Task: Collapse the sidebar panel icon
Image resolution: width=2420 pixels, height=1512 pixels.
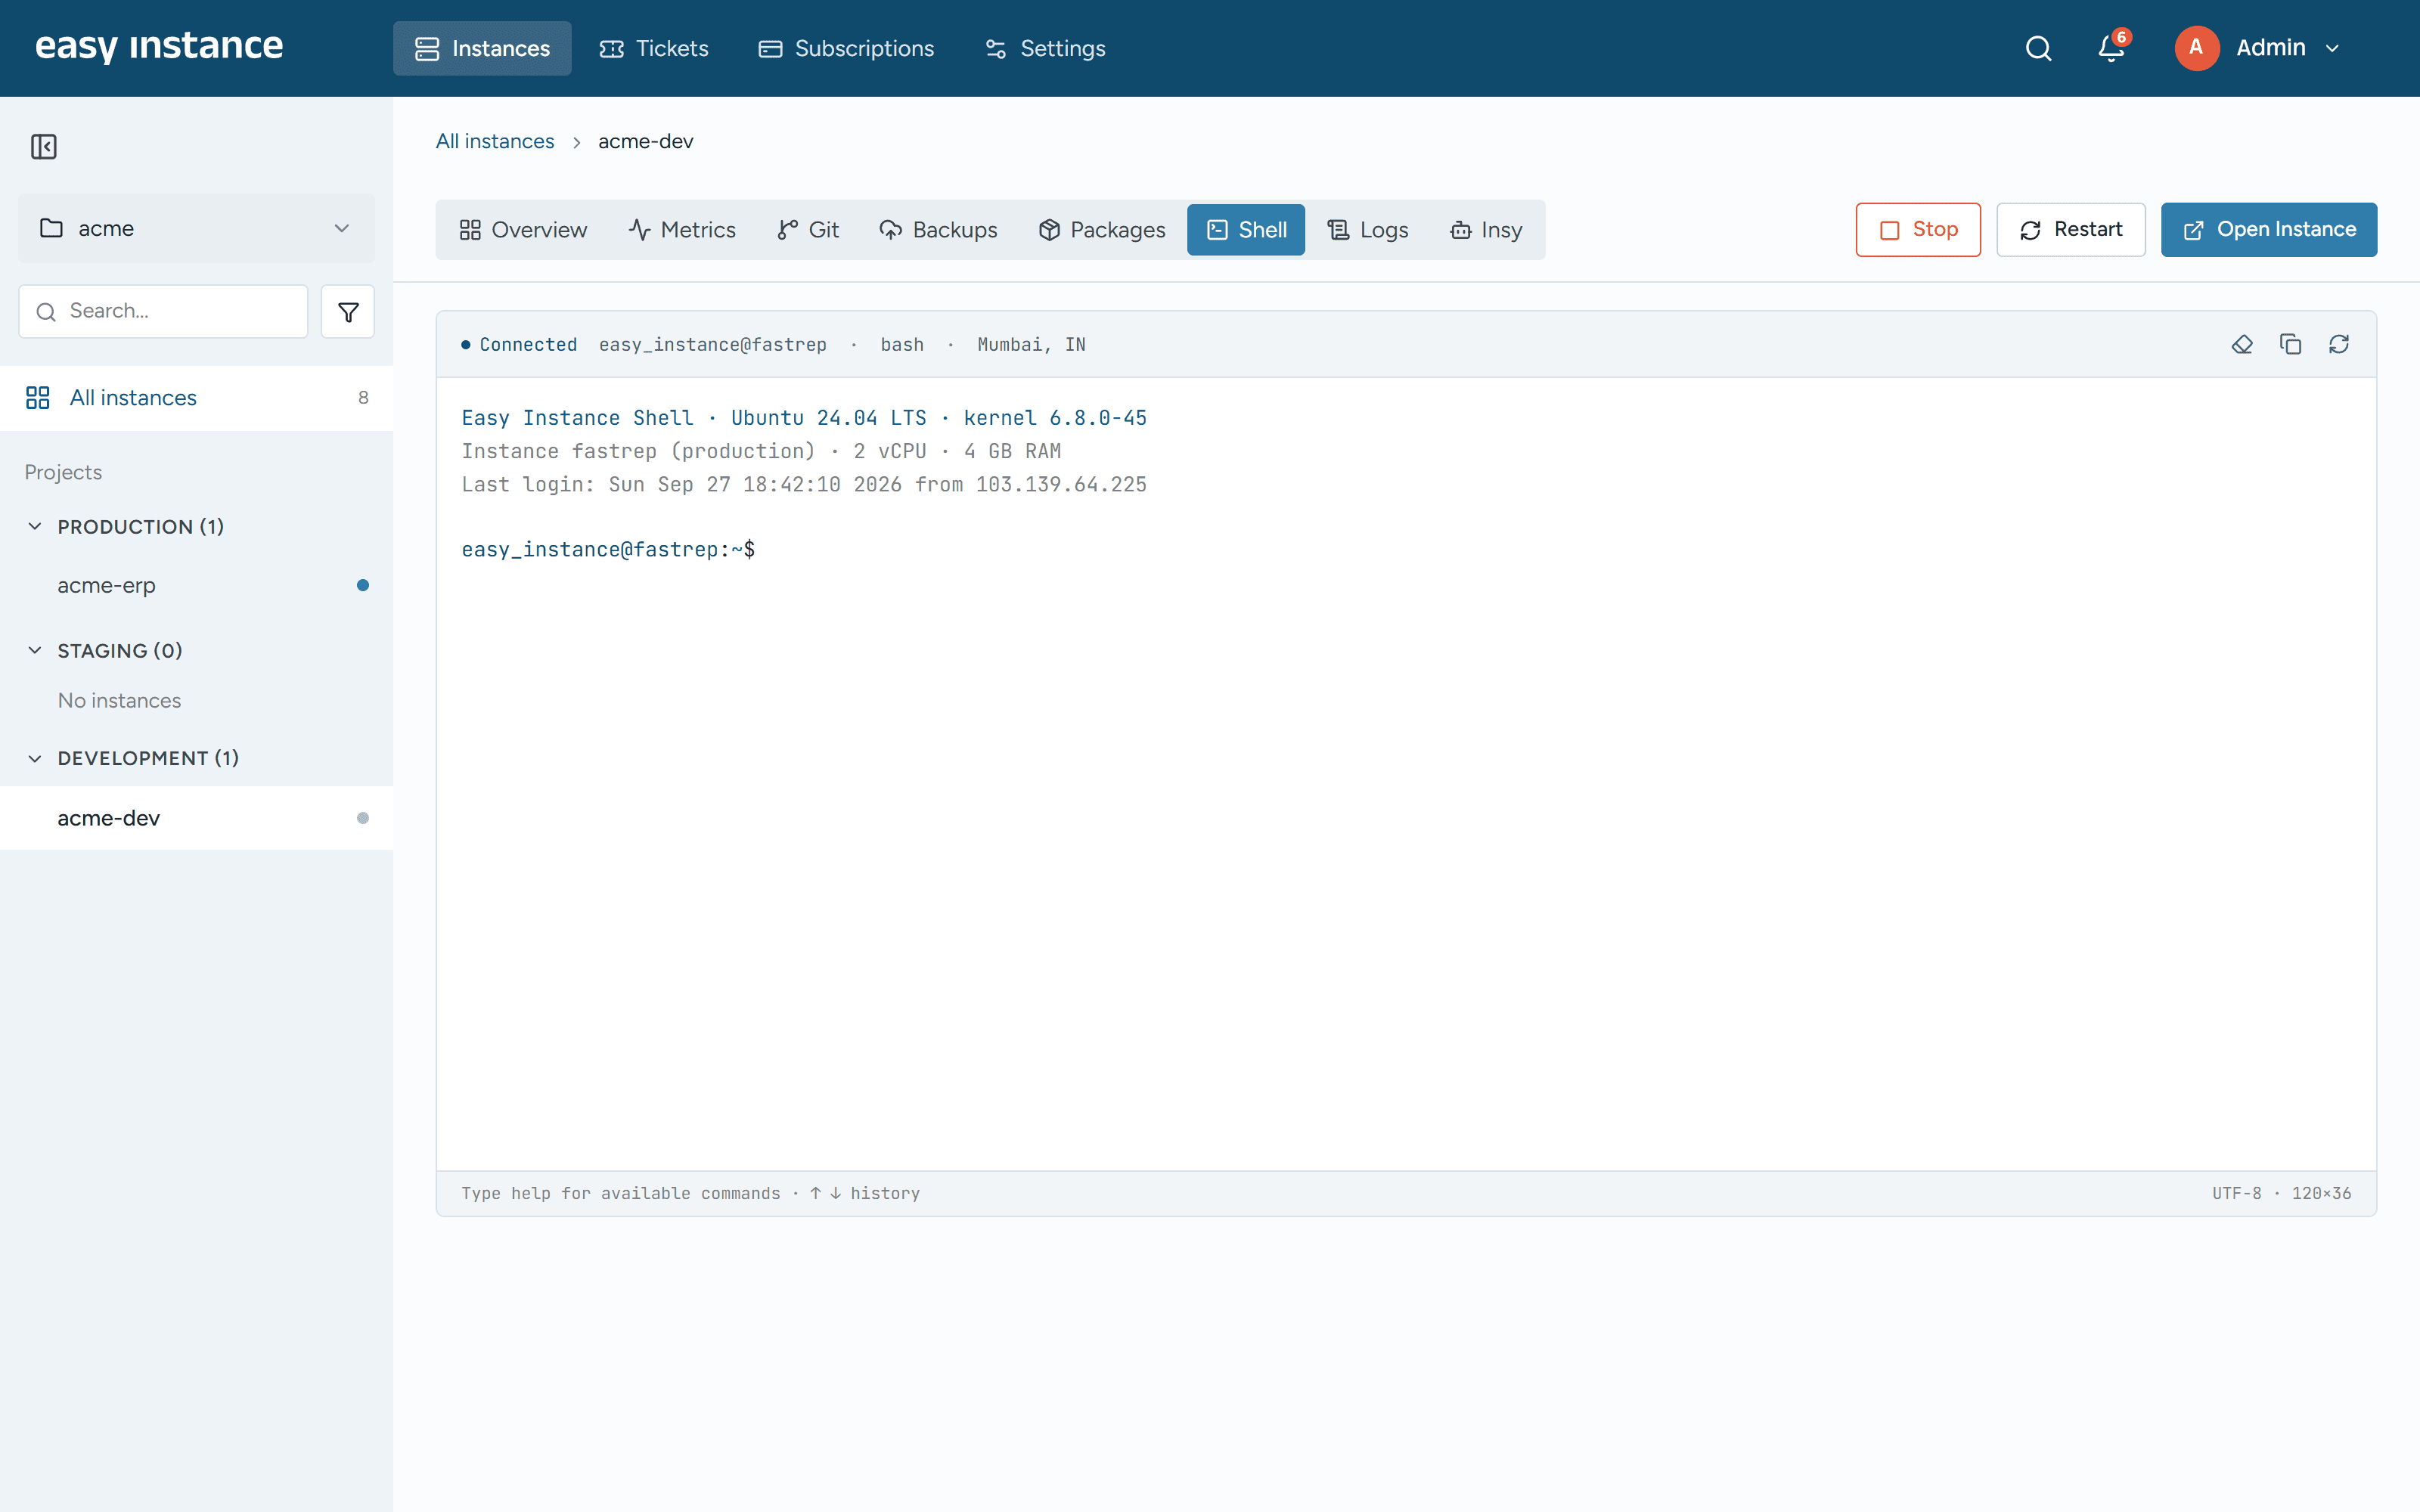Action: (x=44, y=147)
